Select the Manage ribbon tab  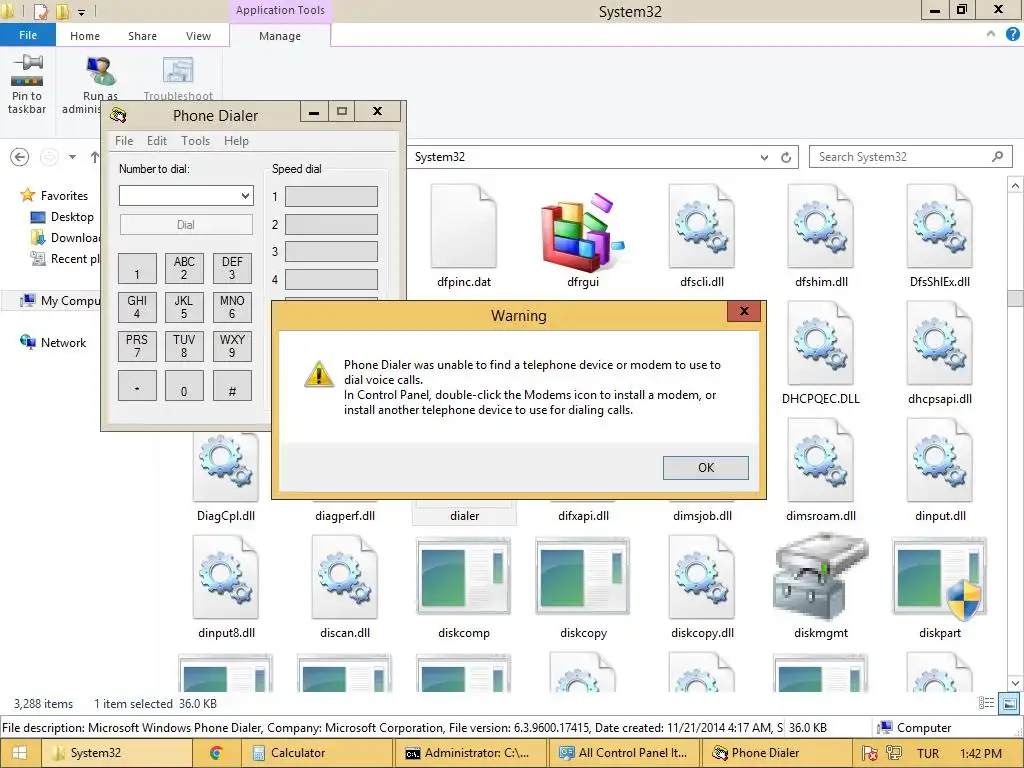point(280,36)
